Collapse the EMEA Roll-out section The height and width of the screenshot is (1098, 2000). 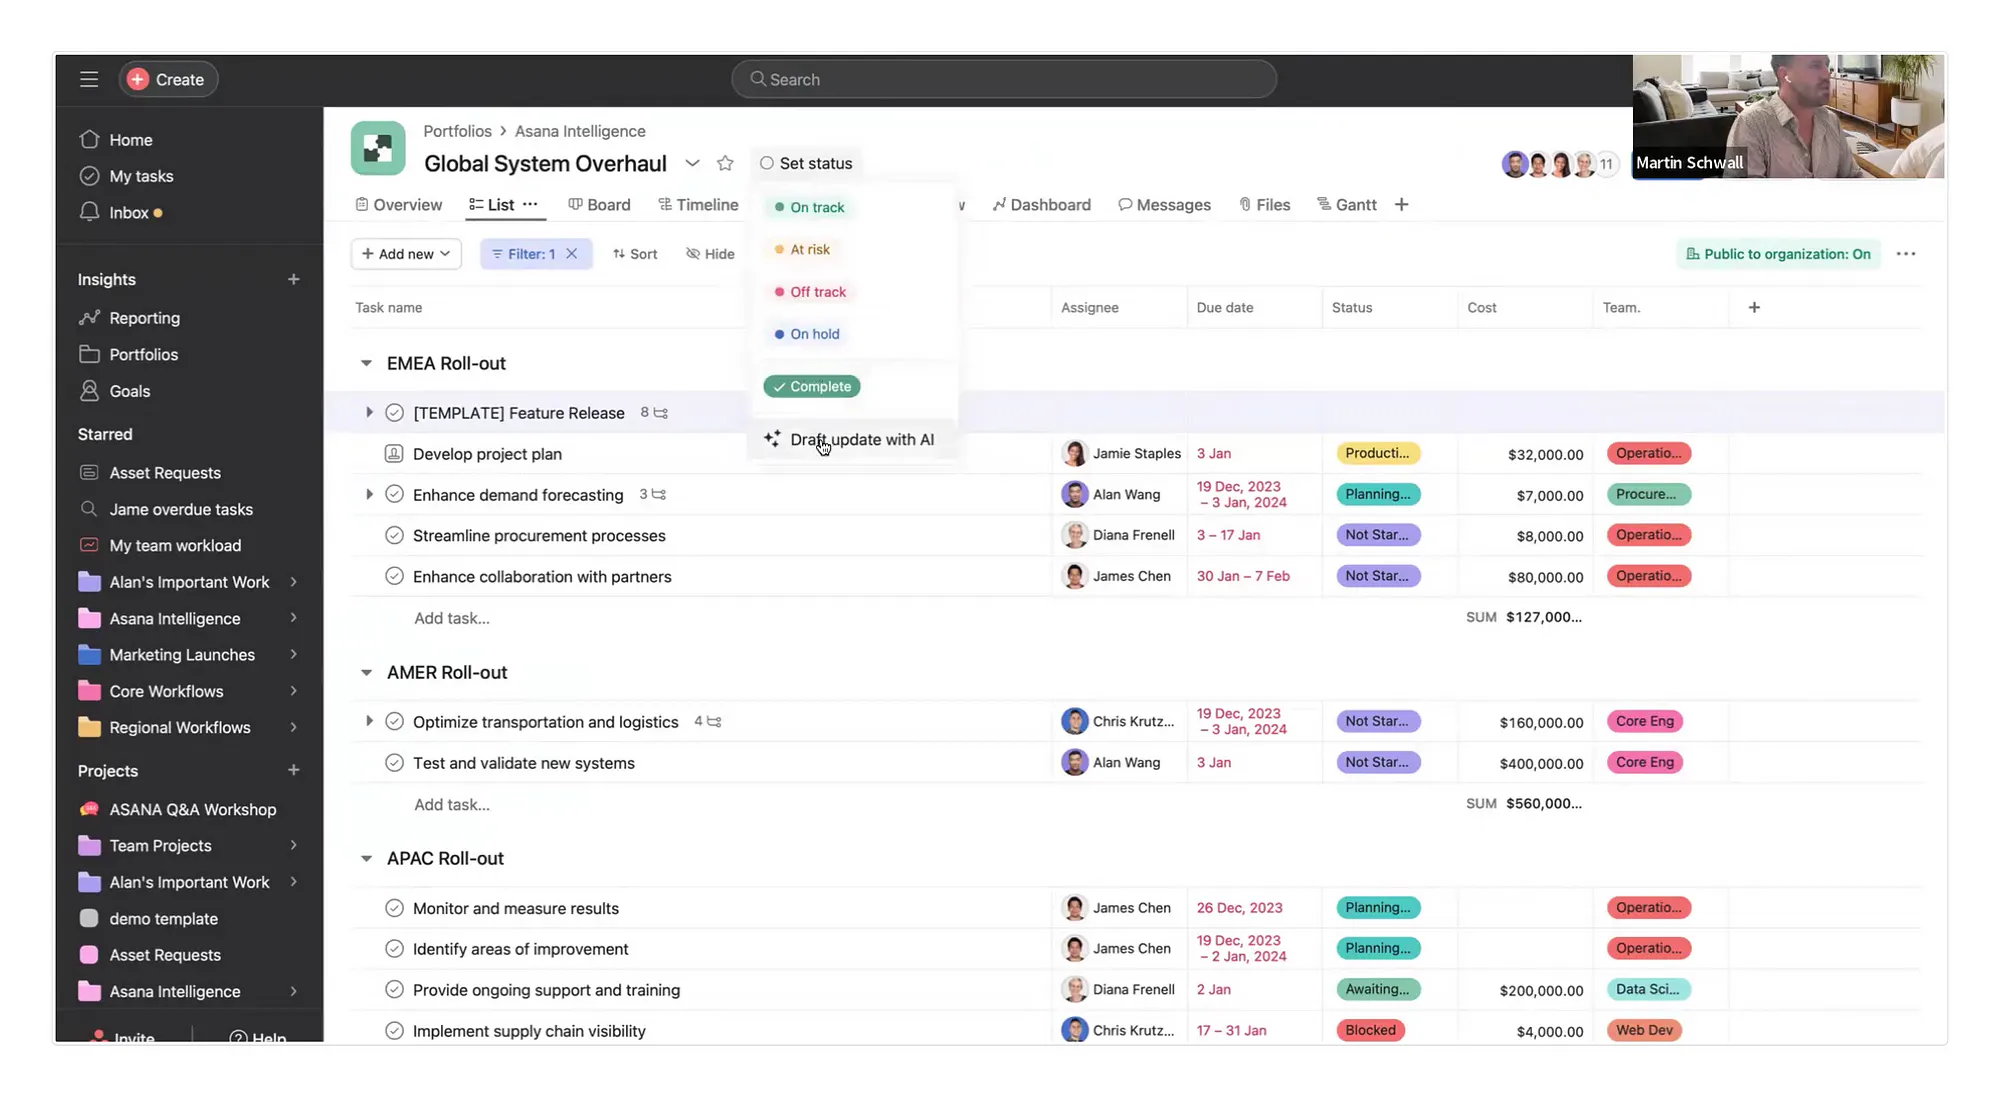point(366,364)
